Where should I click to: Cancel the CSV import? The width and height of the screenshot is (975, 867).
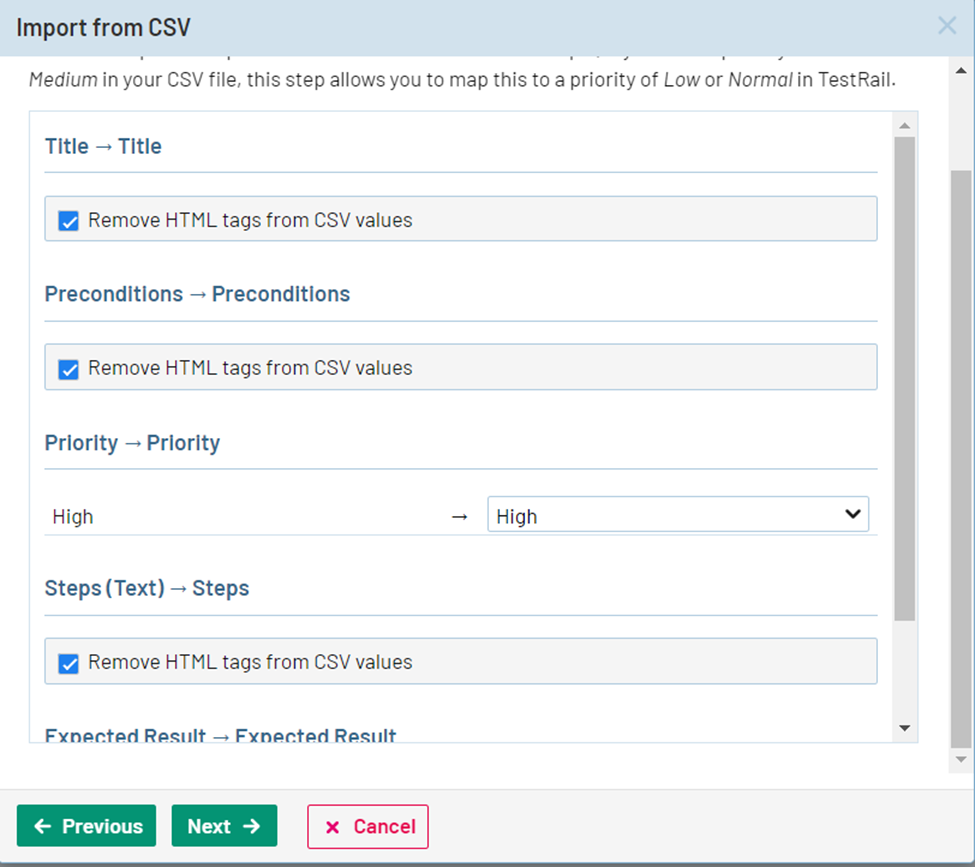click(x=368, y=826)
